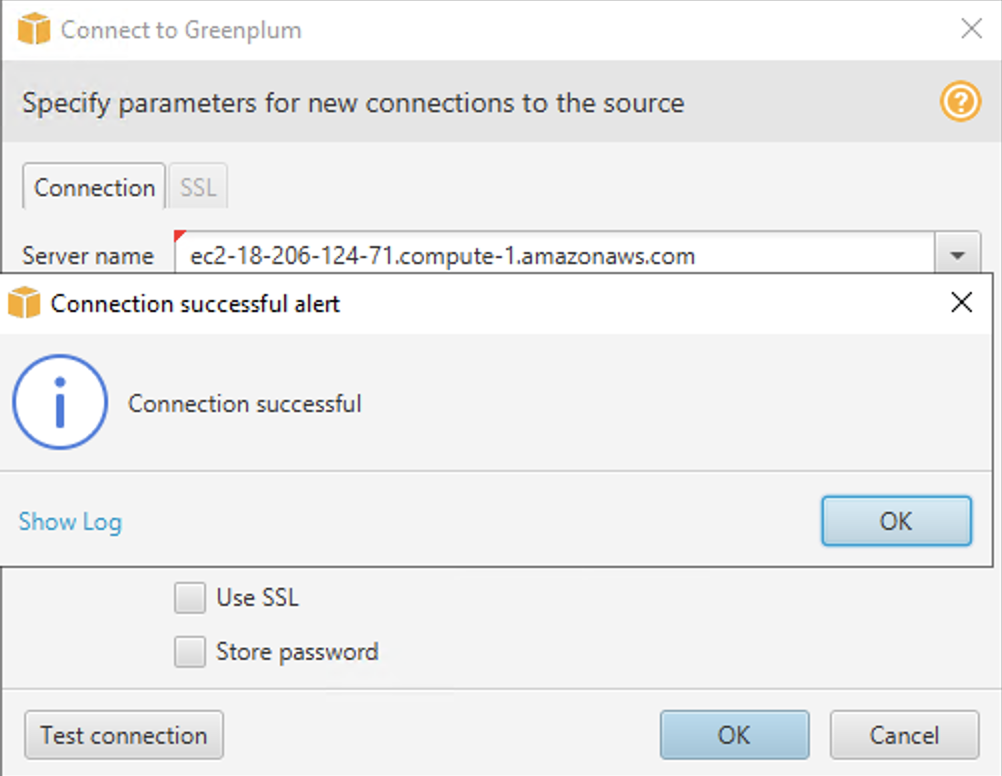This screenshot has width=1002, height=776.
Task: Click the Specify parameters header area
Action: [x=351, y=102]
